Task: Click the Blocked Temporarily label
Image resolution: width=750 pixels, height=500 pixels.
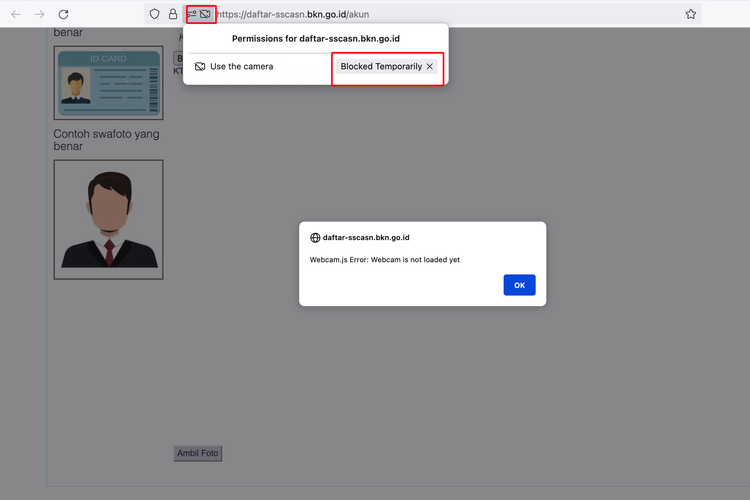Action: [x=381, y=66]
